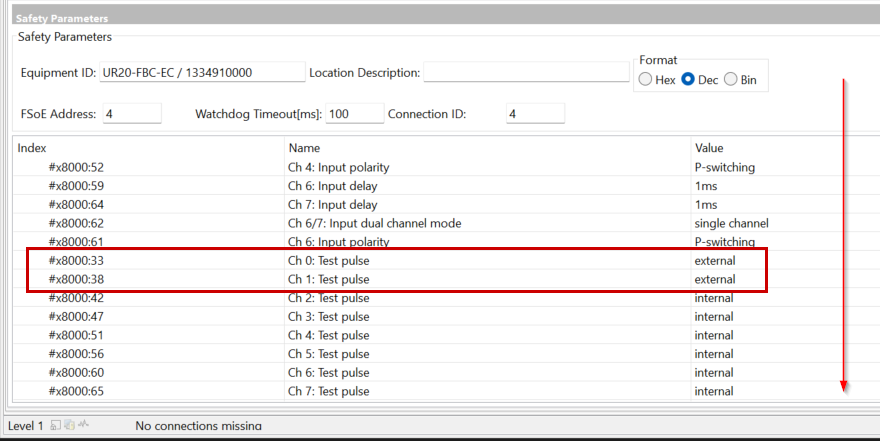Image resolution: width=880 pixels, height=441 pixels.
Task: Click internal value of Ch 5 Test pulse
Action: pyautogui.click(x=714, y=353)
